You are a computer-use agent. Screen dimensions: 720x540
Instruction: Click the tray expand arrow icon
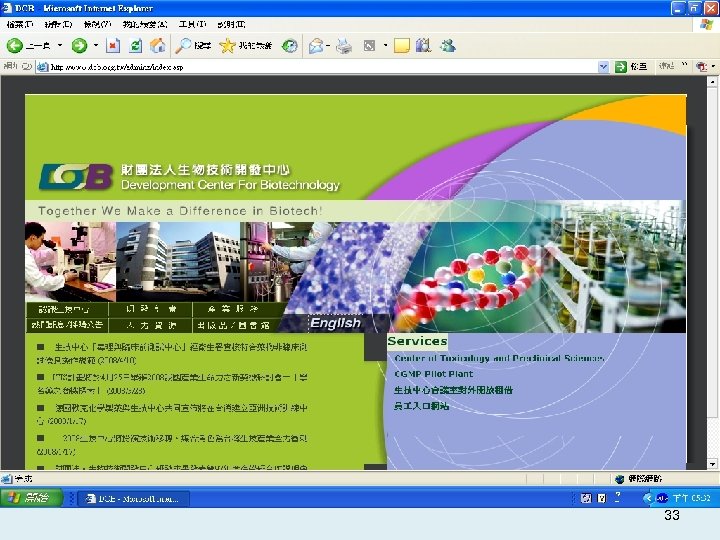(648, 498)
